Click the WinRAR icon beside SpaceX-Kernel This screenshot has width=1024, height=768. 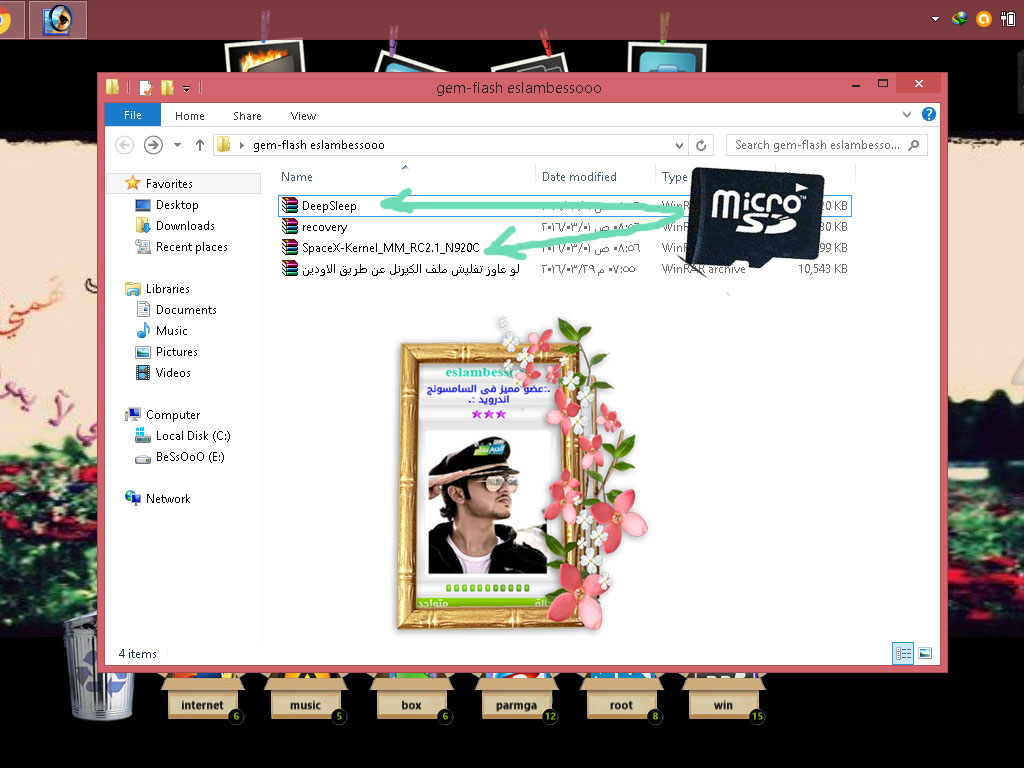(290, 248)
